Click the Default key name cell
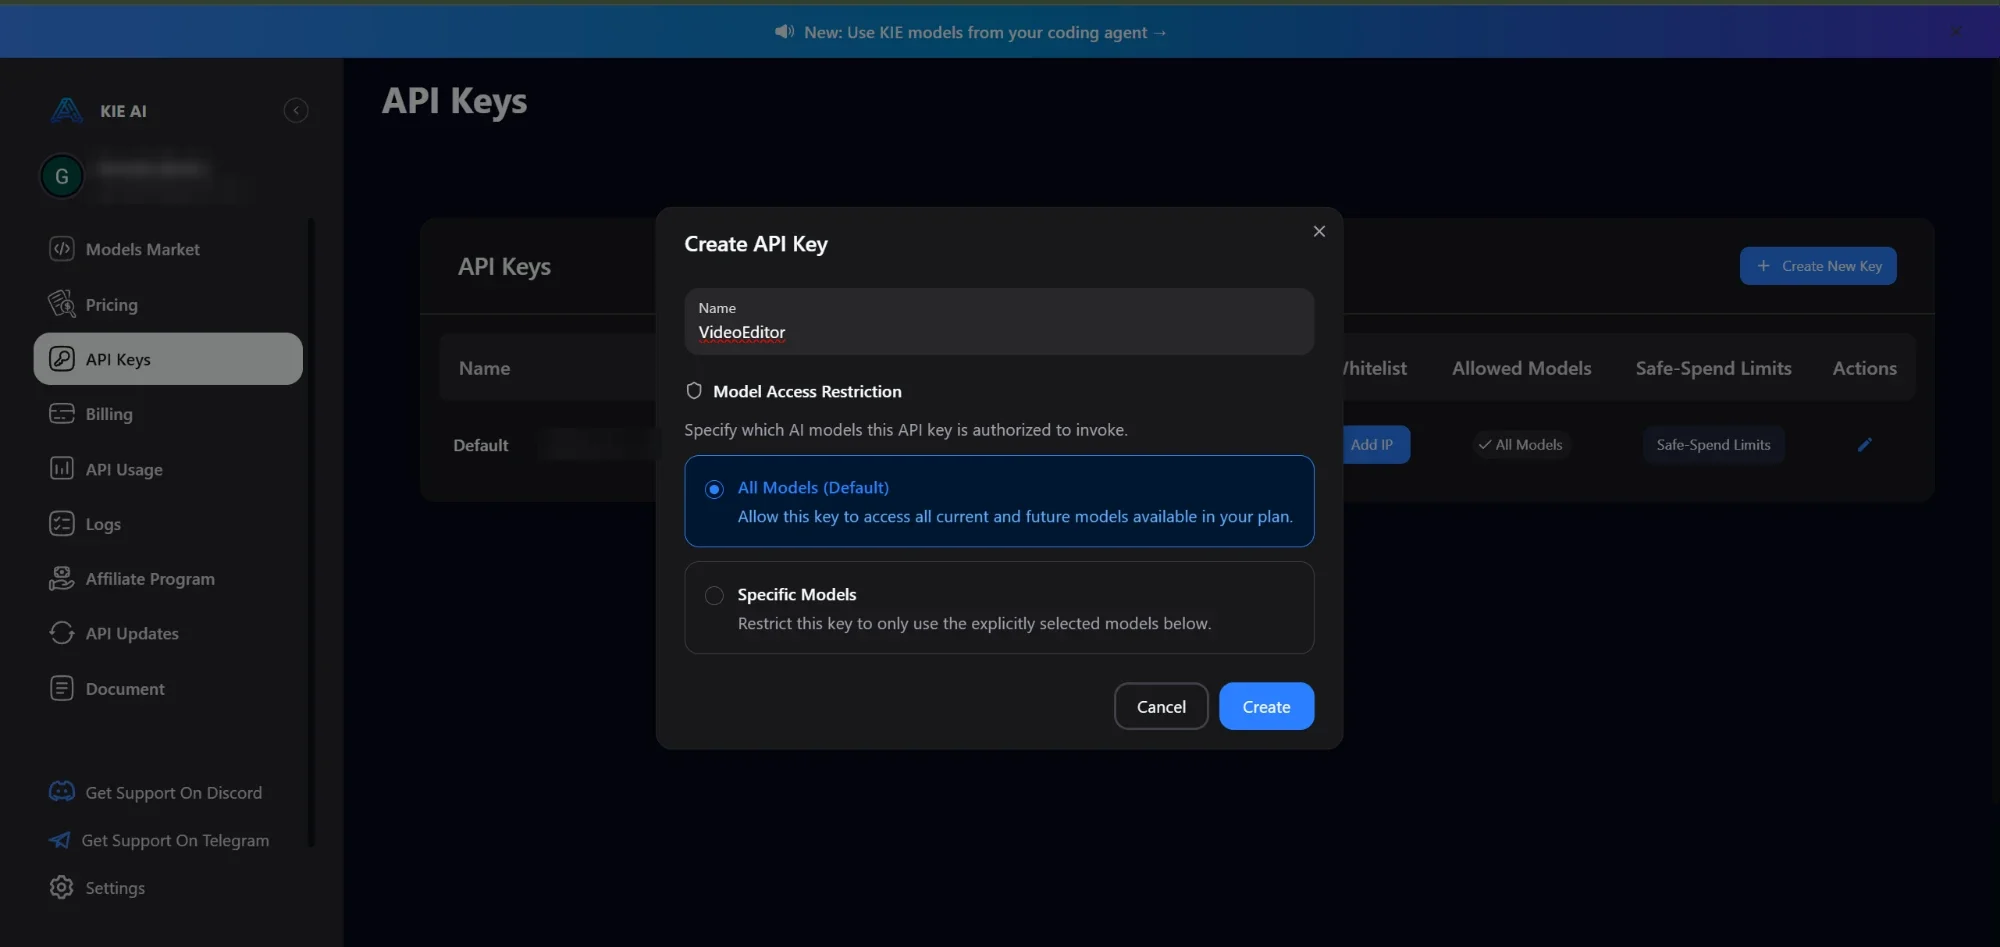This screenshot has width=2000, height=947. (481, 445)
